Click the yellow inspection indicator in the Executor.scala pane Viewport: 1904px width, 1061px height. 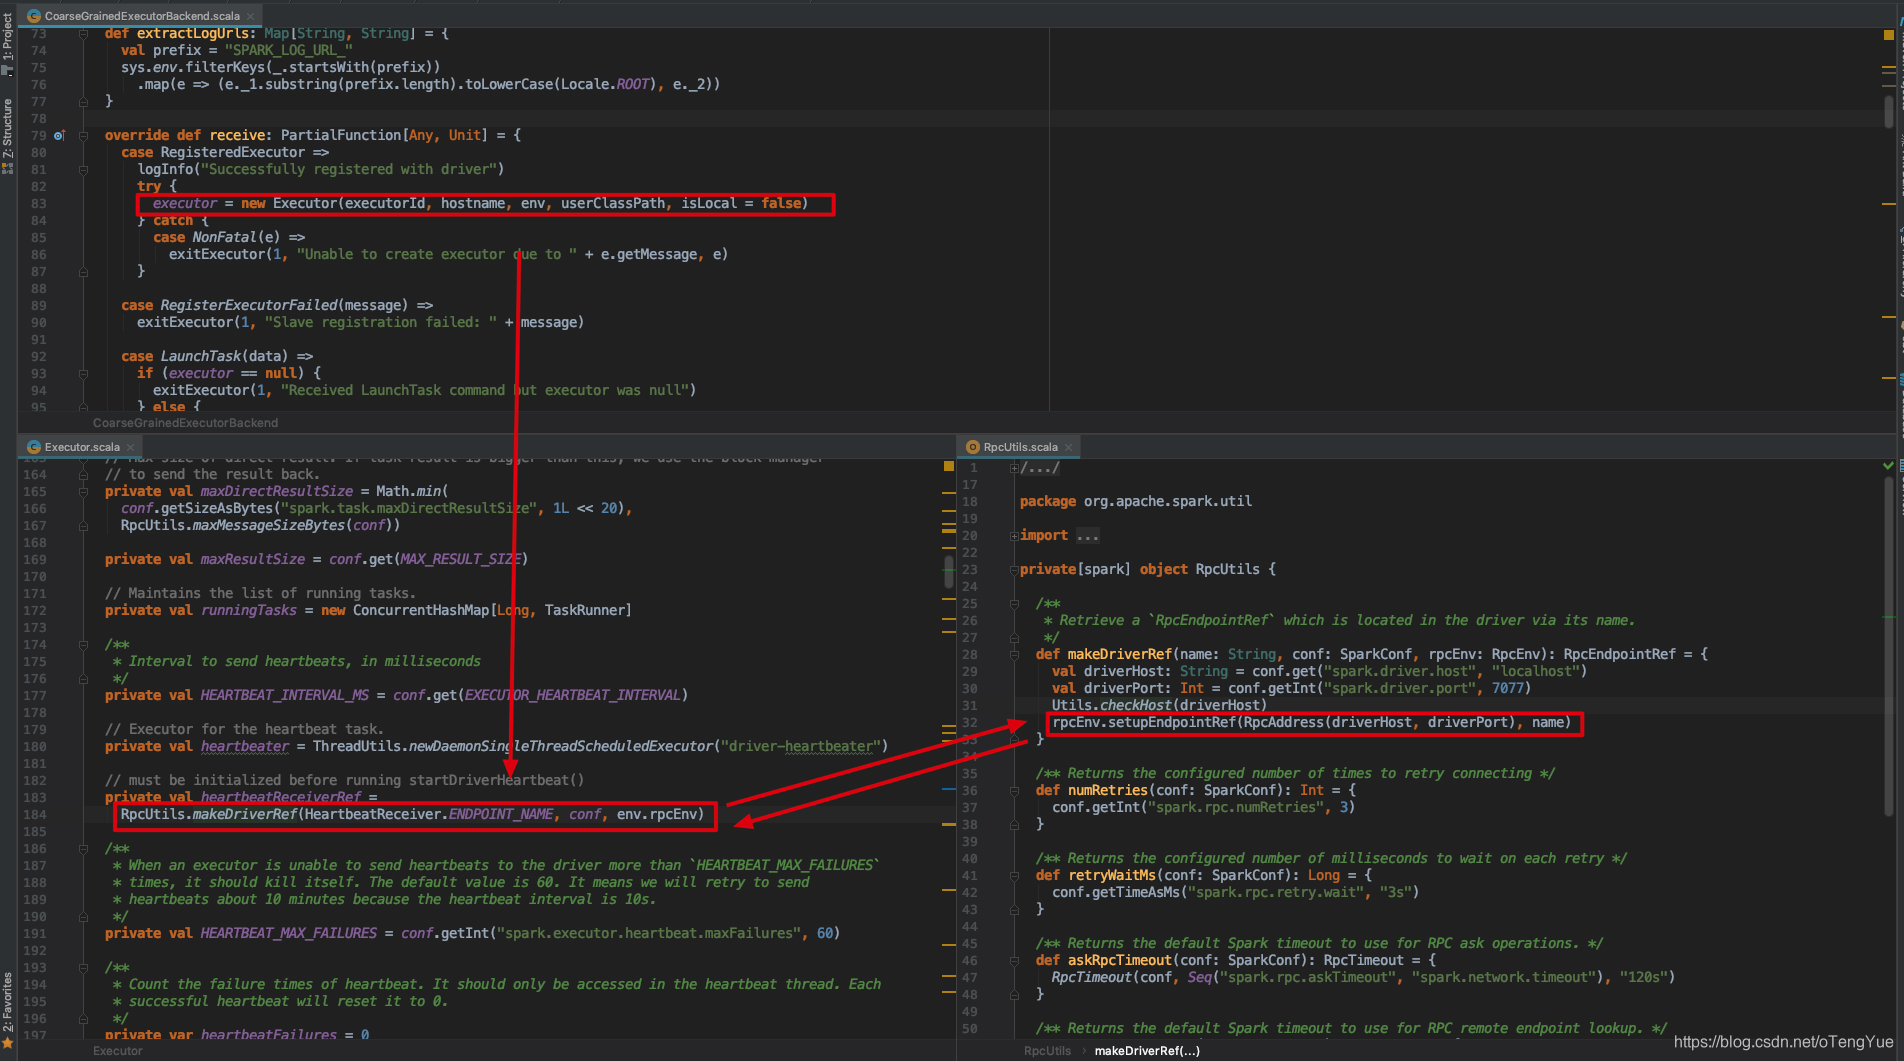948,466
